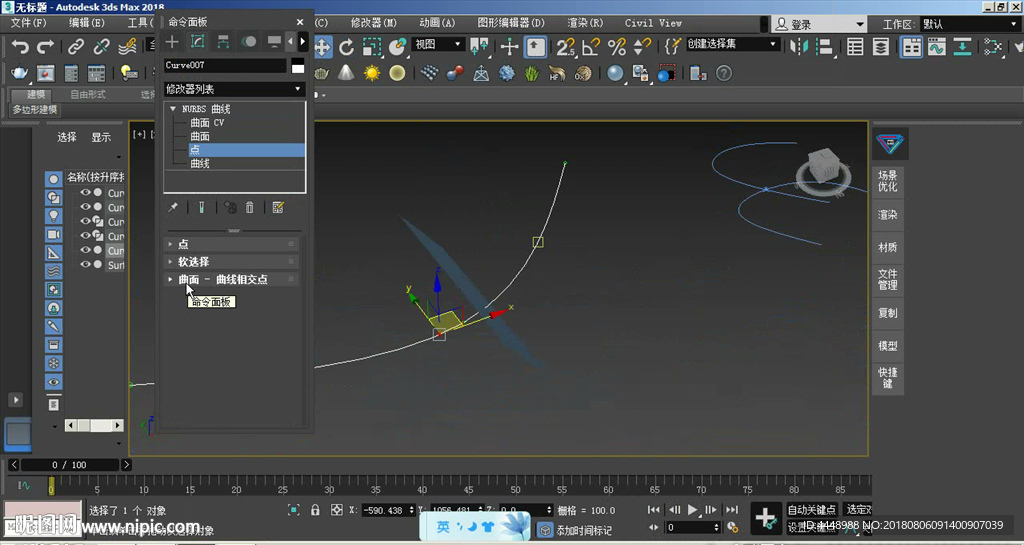Image resolution: width=1024 pixels, height=545 pixels.
Task: Click the Edit Named Selection Sets icon
Action: [672, 46]
